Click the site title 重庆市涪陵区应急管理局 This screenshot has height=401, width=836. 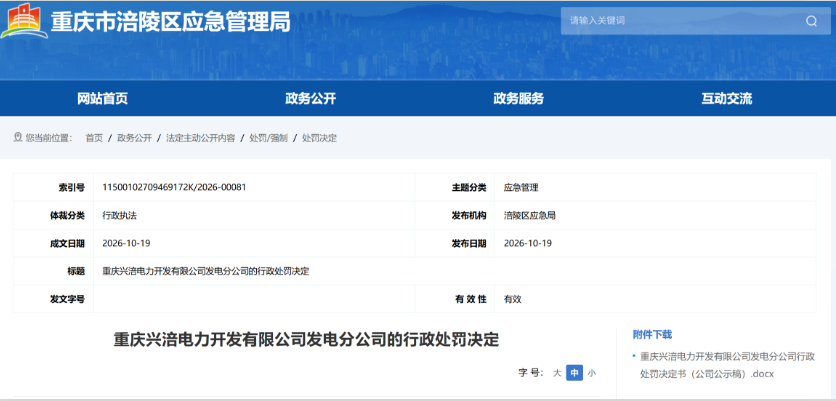tap(171, 22)
